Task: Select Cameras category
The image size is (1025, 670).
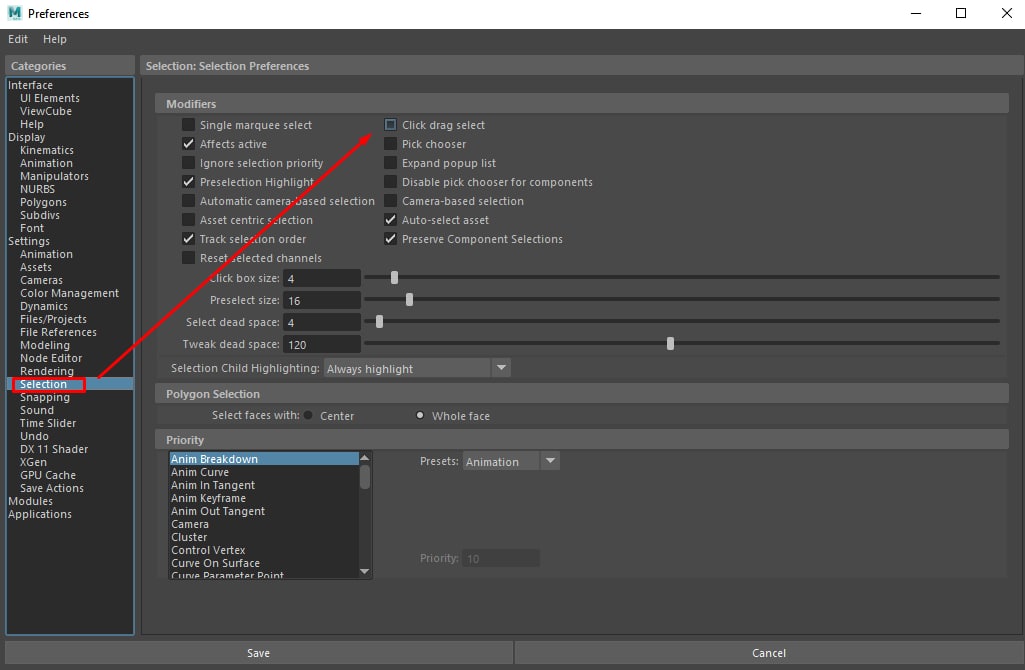Action: pos(41,280)
